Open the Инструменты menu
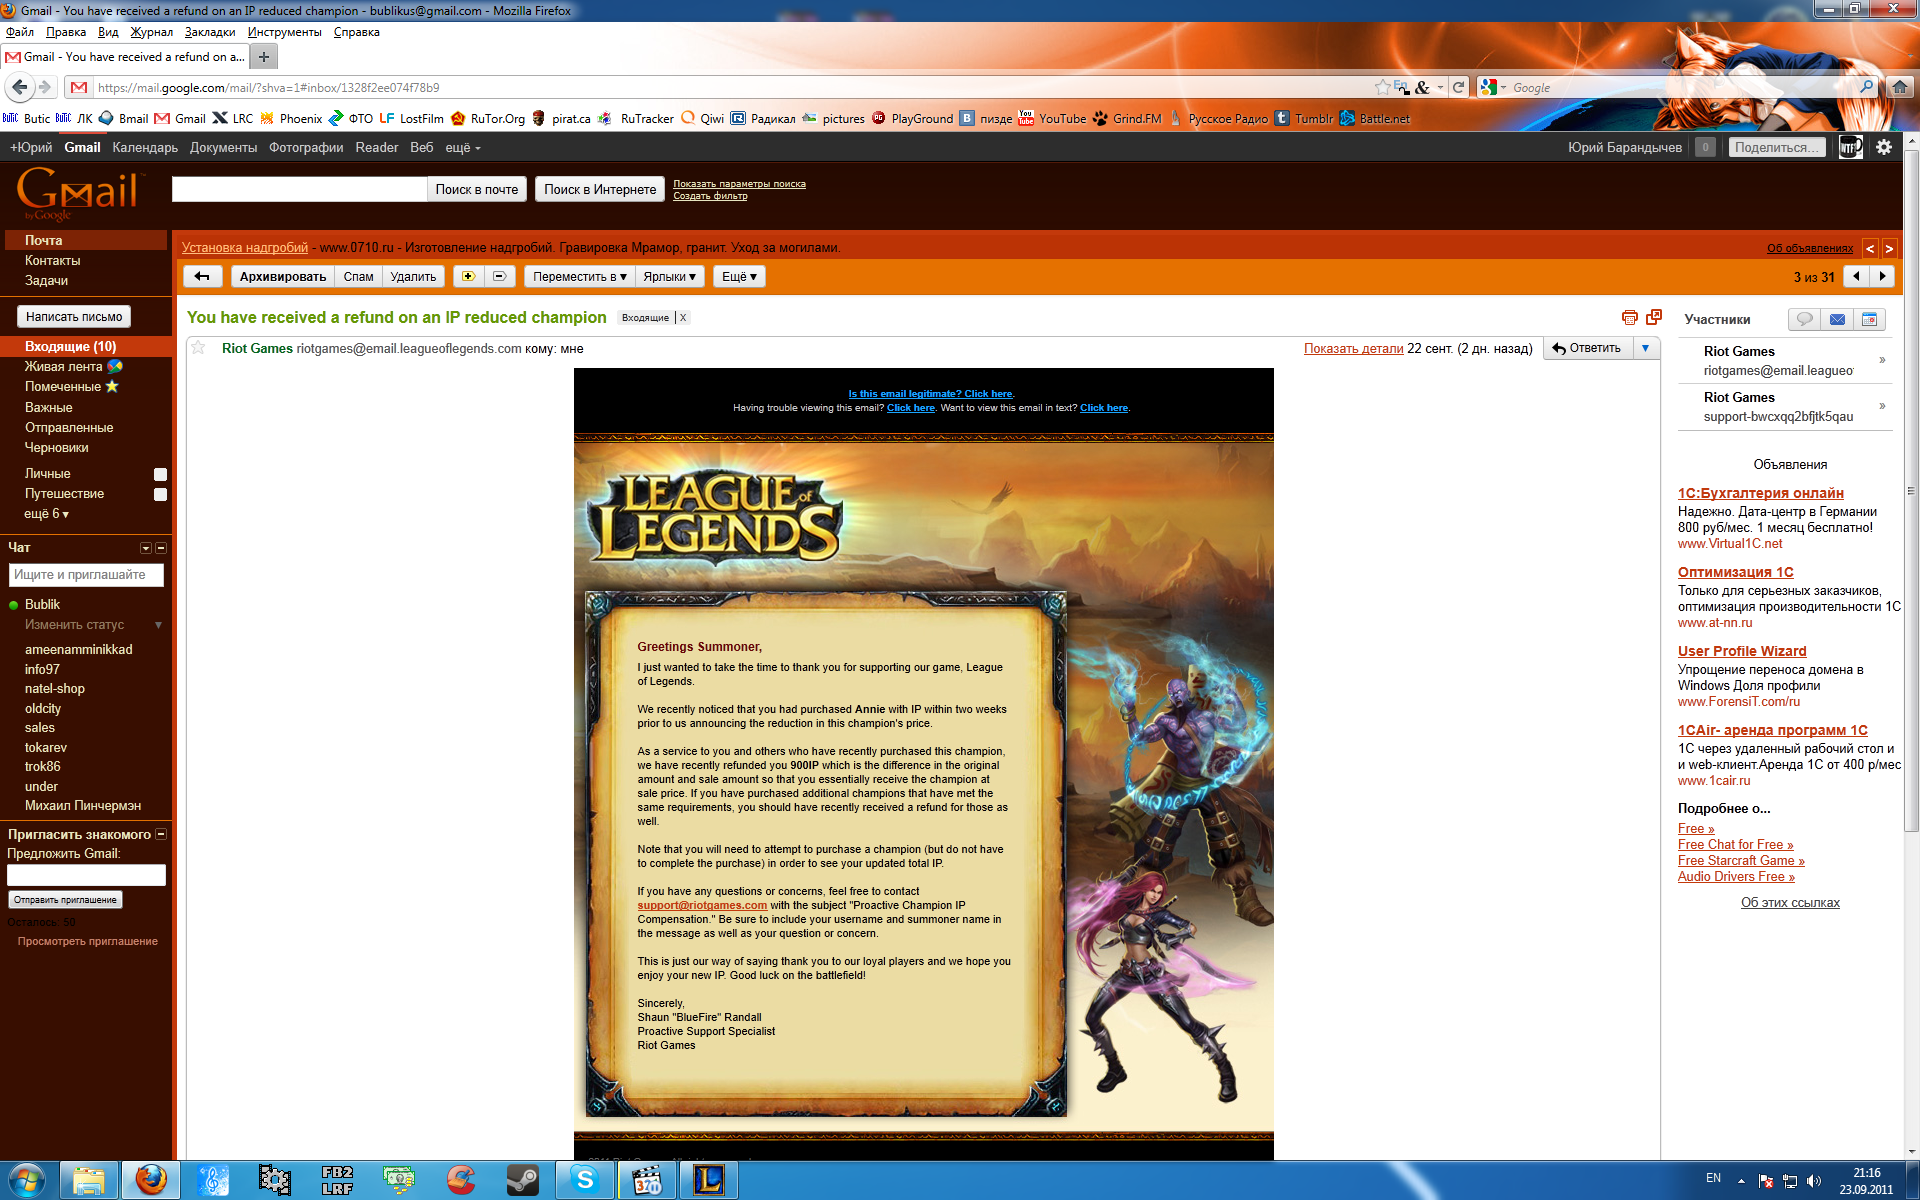Viewport: 1920px width, 1200px height. (x=285, y=32)
